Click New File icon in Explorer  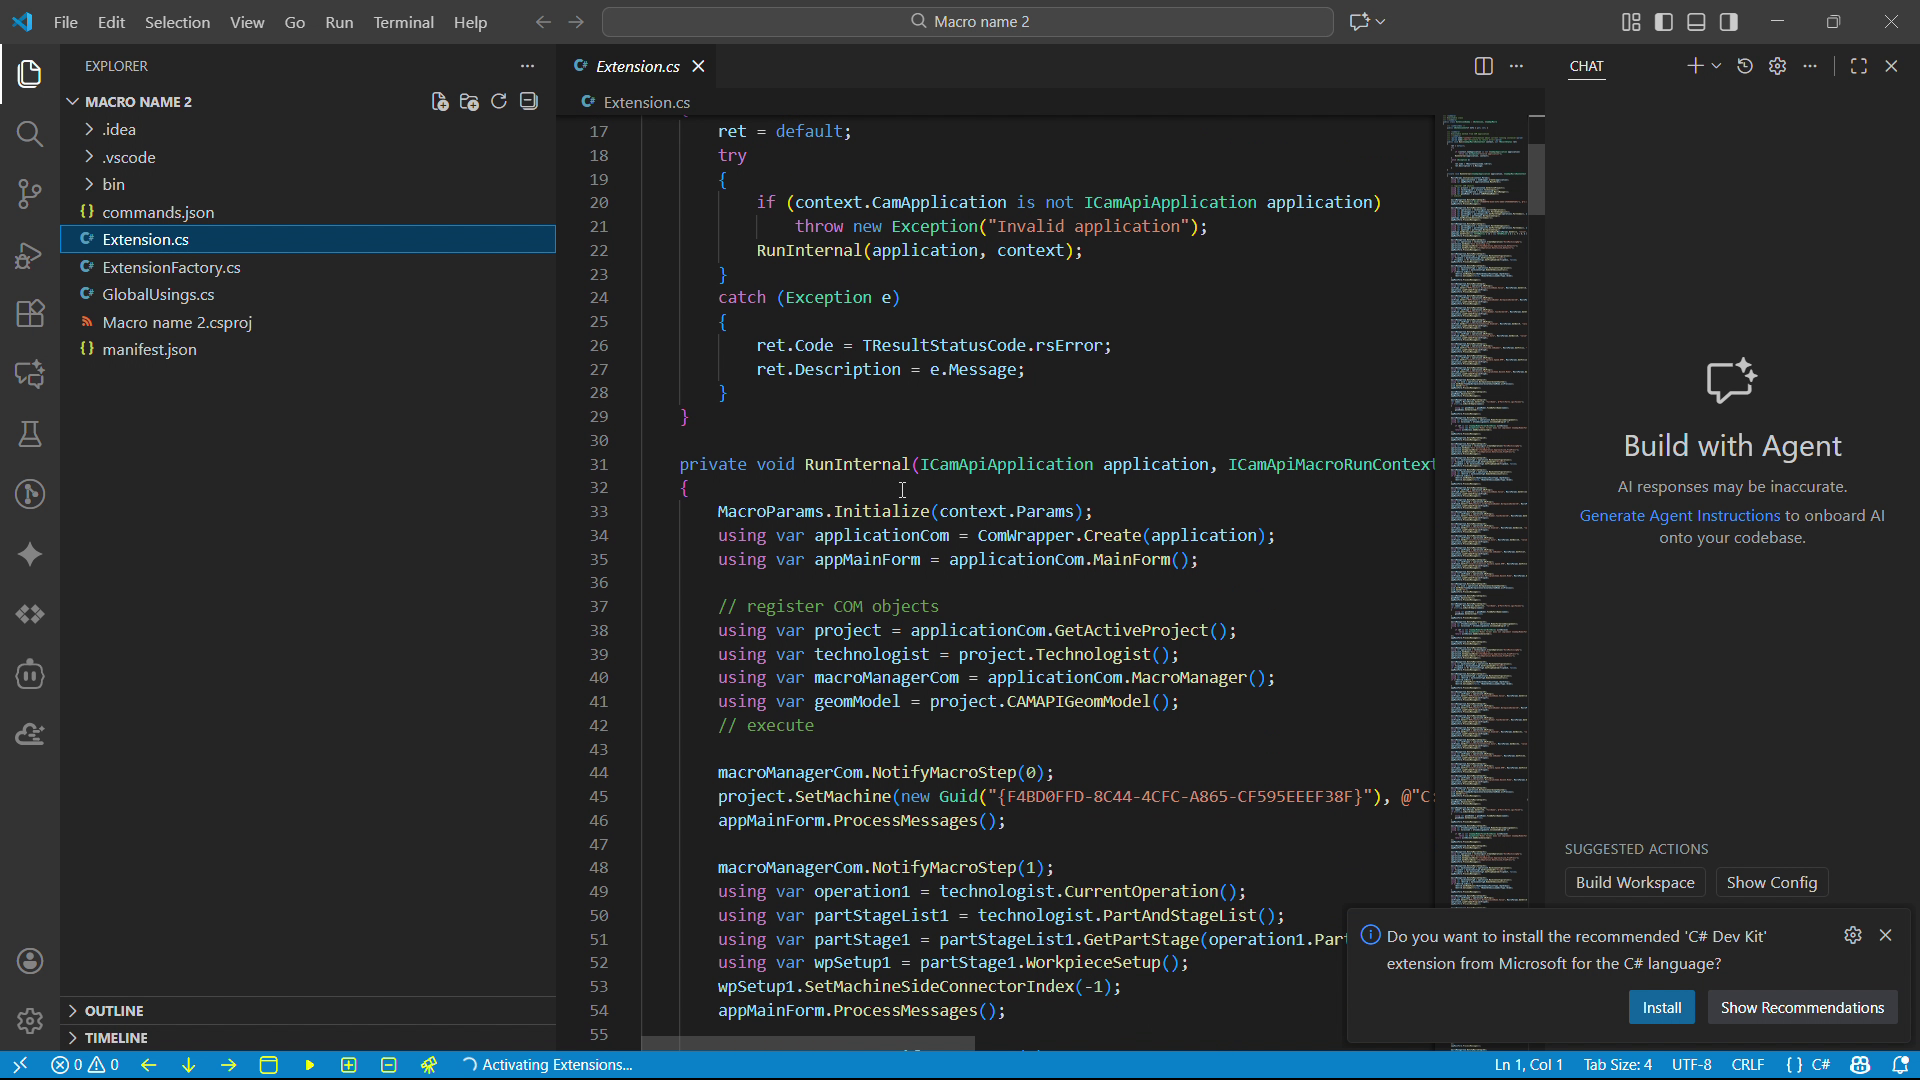pyautogui.click(x=440, y=102)
